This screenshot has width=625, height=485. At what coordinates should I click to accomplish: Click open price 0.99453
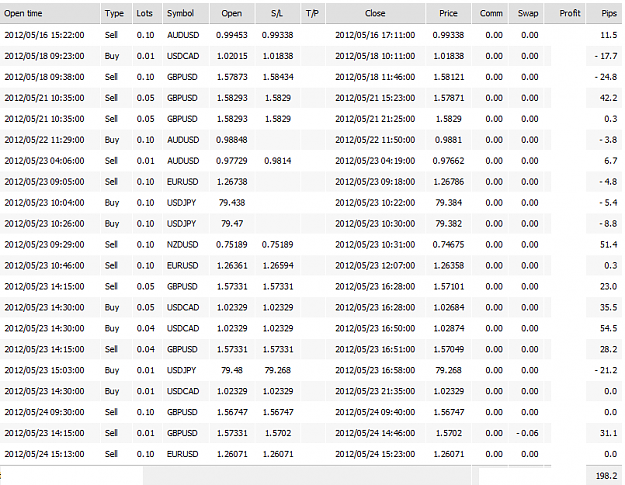[x=232, y=35]
